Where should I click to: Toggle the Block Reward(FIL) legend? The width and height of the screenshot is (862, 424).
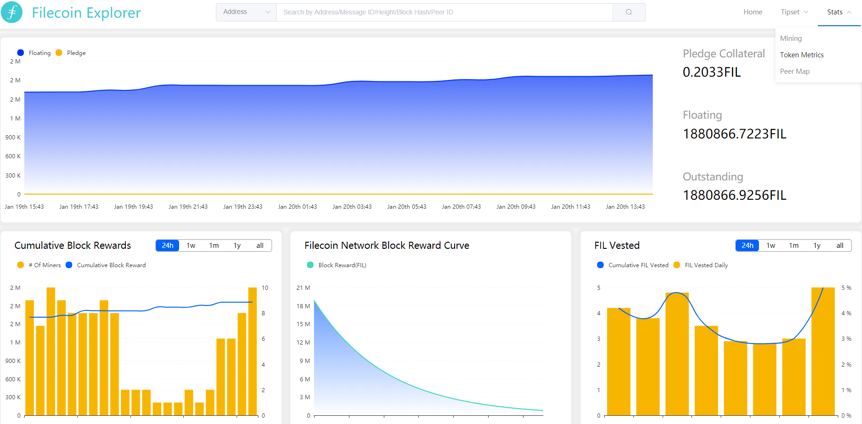[336, 265]
